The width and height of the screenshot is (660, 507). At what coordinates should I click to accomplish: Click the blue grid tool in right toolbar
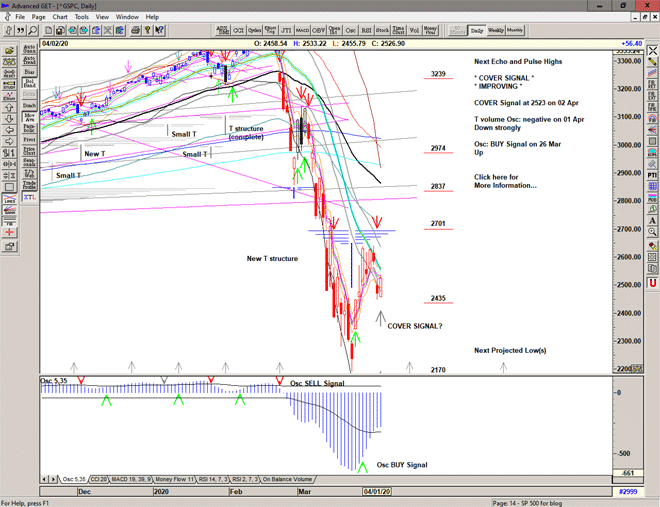[x=652, y=186]
